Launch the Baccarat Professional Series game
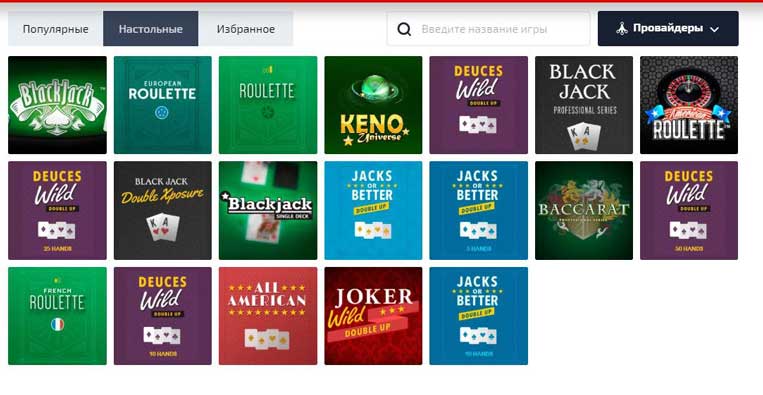This screenshot has width=763, height=395. click(x=584, y=211)
